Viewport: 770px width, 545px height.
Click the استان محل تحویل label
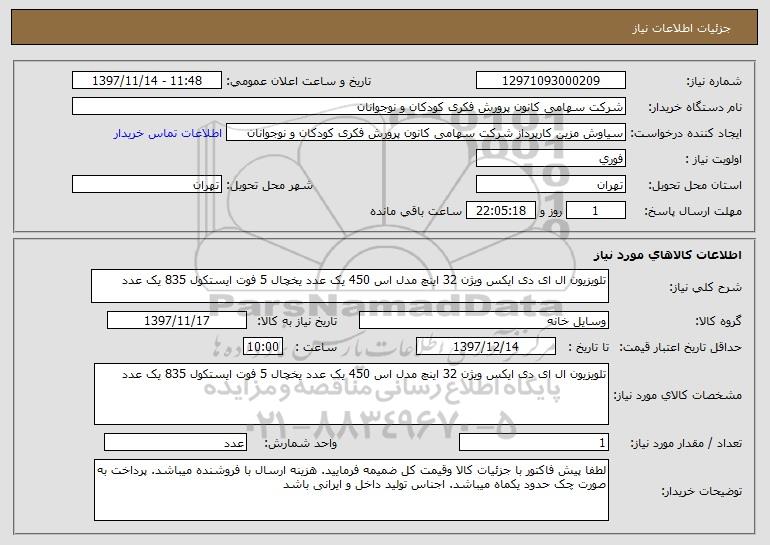(695, 186)
